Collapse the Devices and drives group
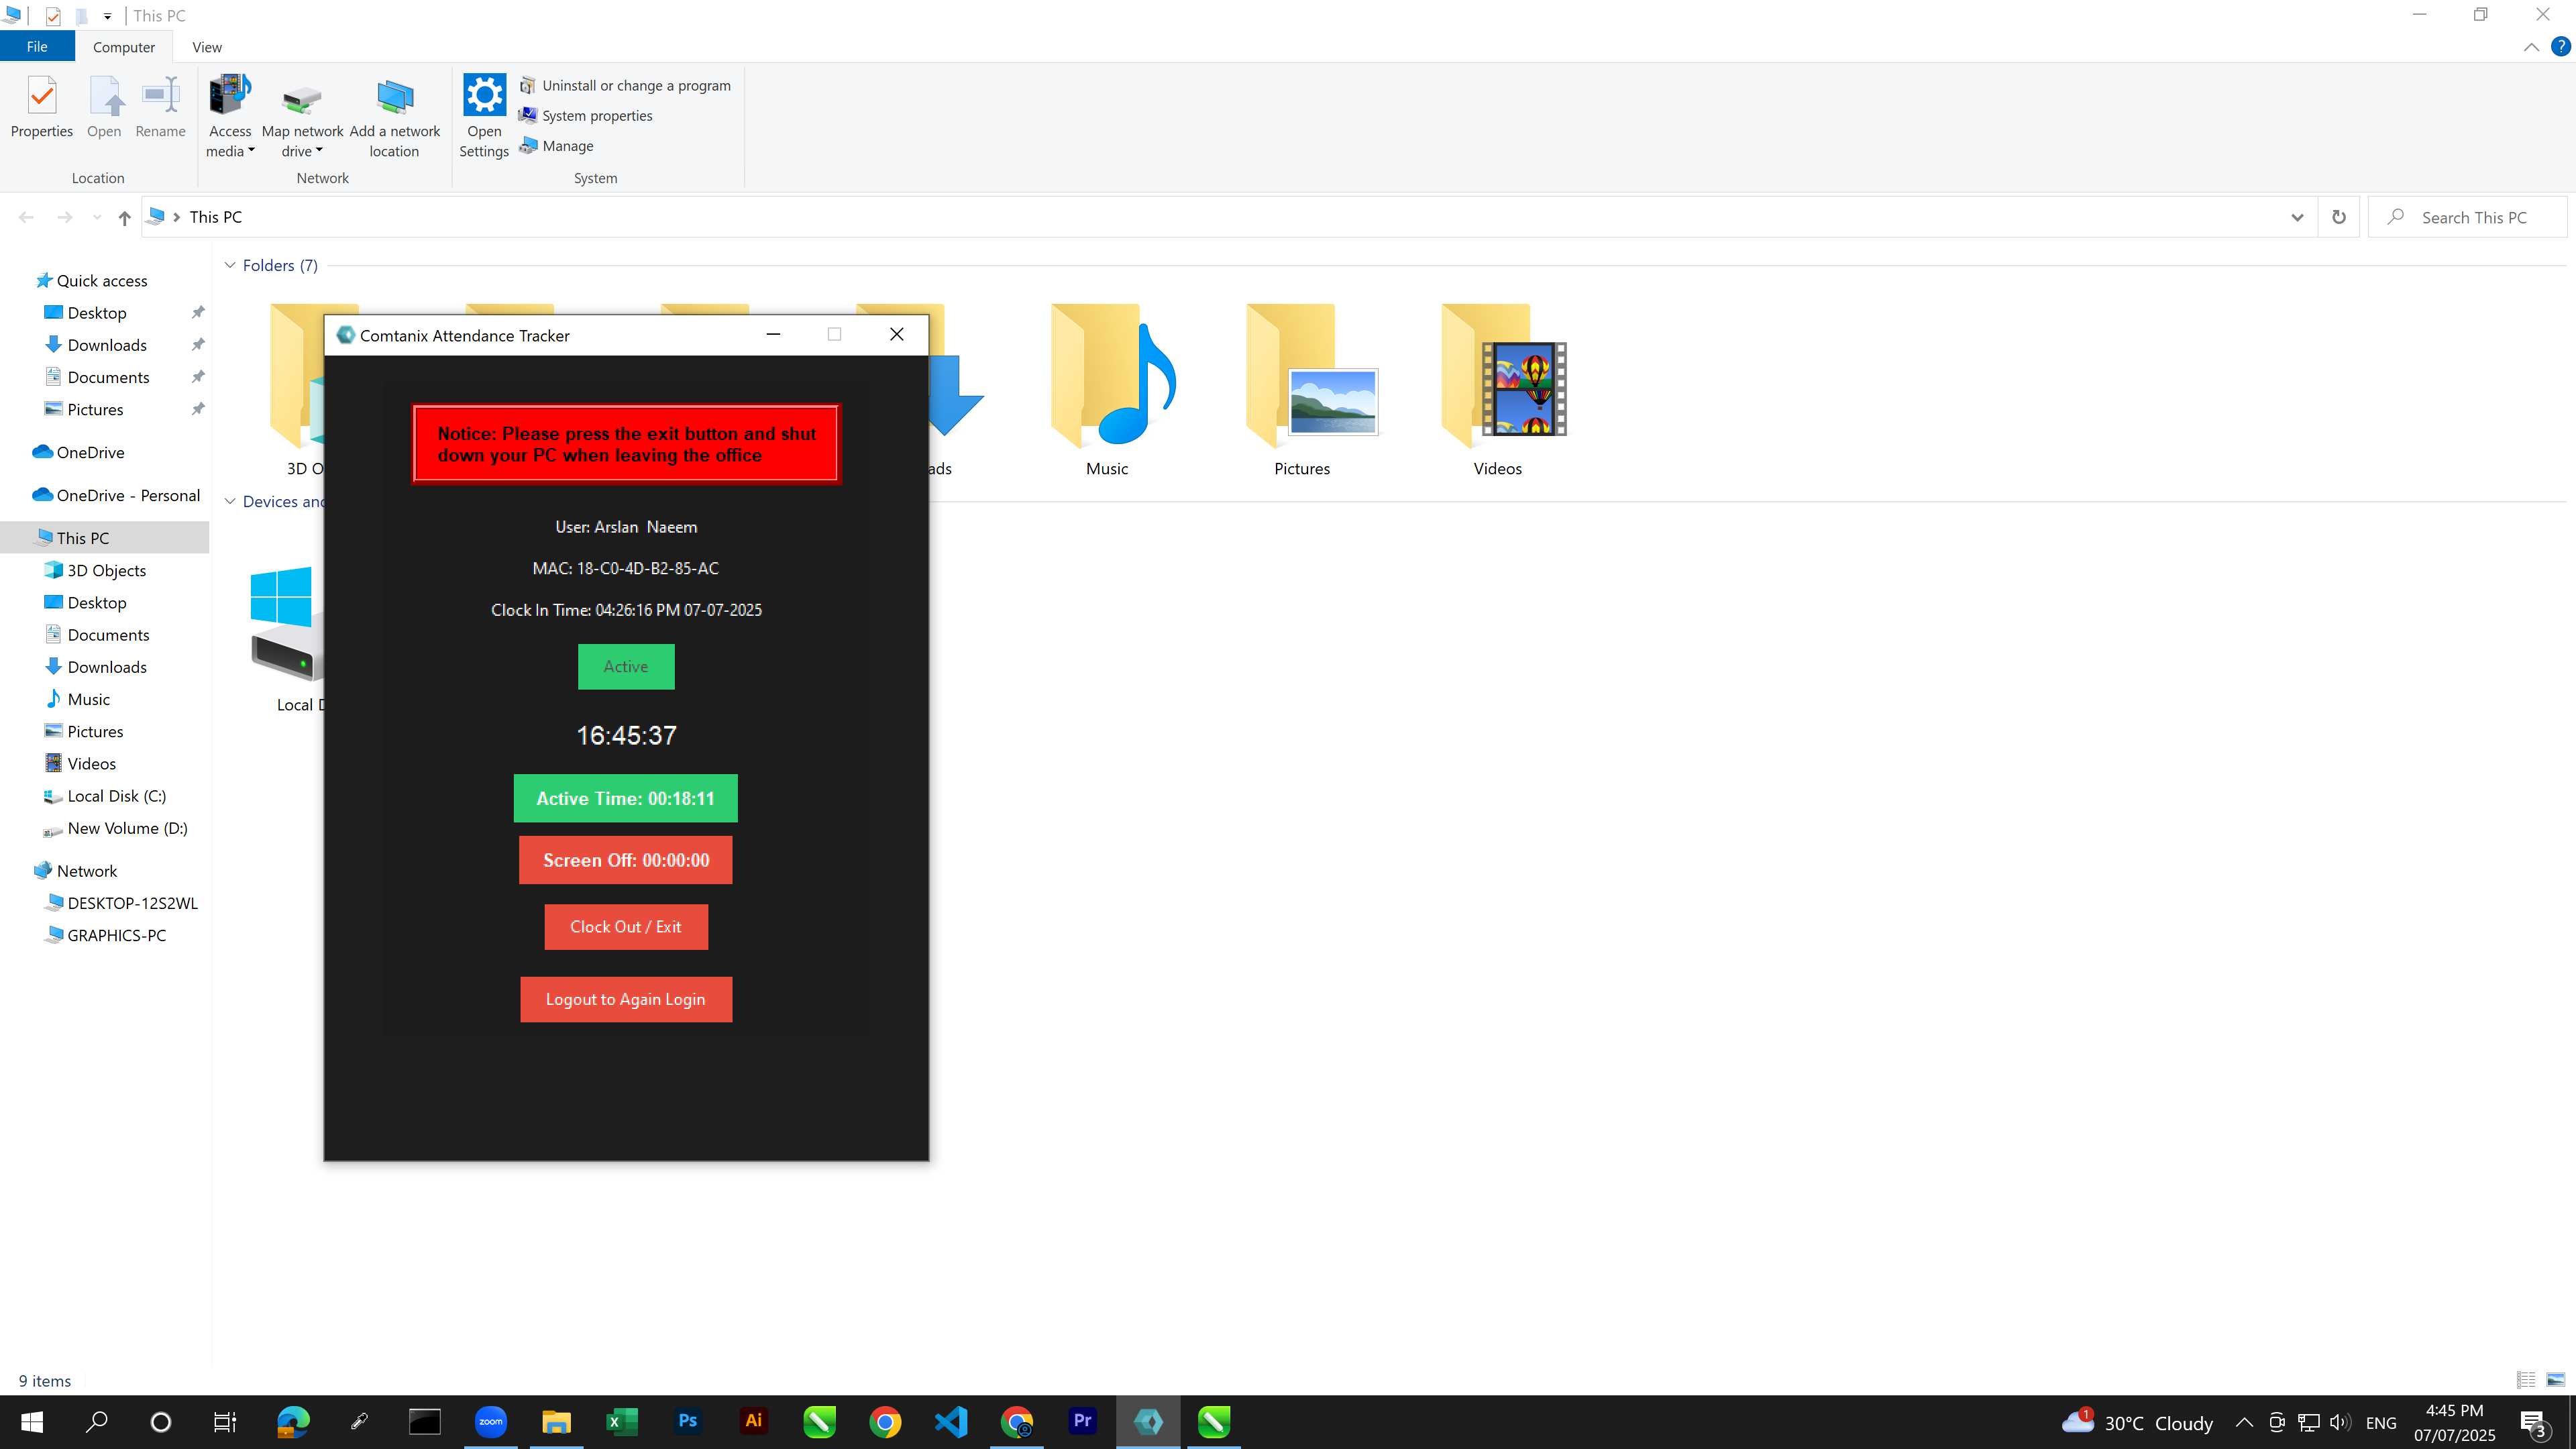Viewport: 2576px width, 1449px height. pos(230,502)
